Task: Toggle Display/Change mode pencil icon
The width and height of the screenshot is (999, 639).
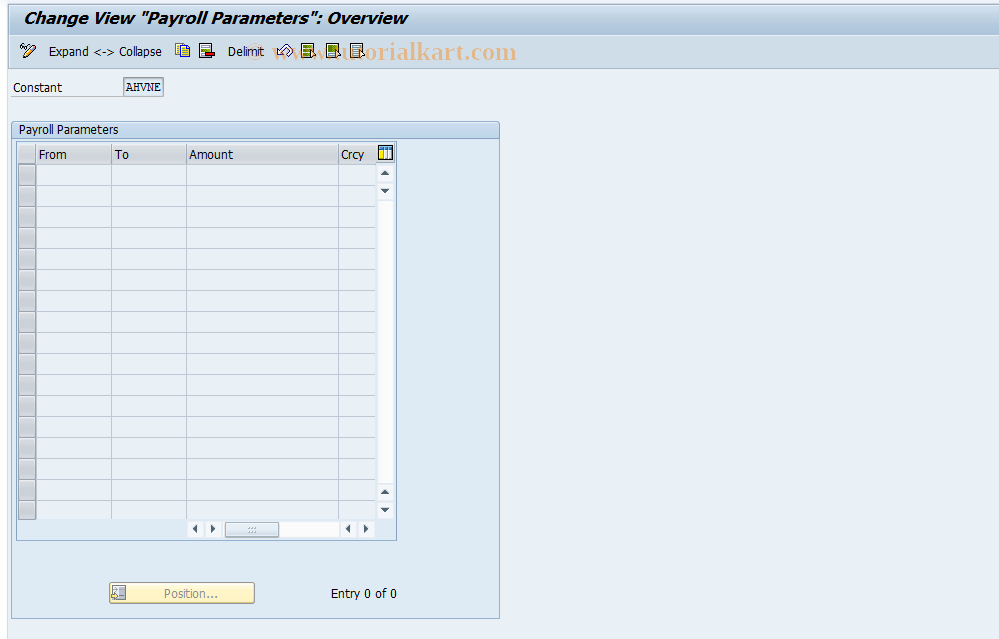Action: pos(27,51)
